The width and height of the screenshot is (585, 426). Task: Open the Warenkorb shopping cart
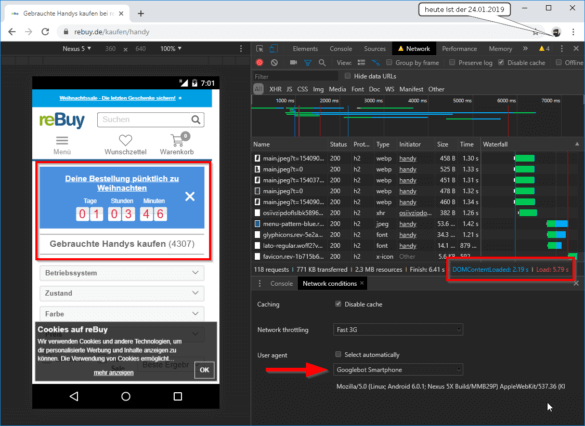(x=177, y=144)
